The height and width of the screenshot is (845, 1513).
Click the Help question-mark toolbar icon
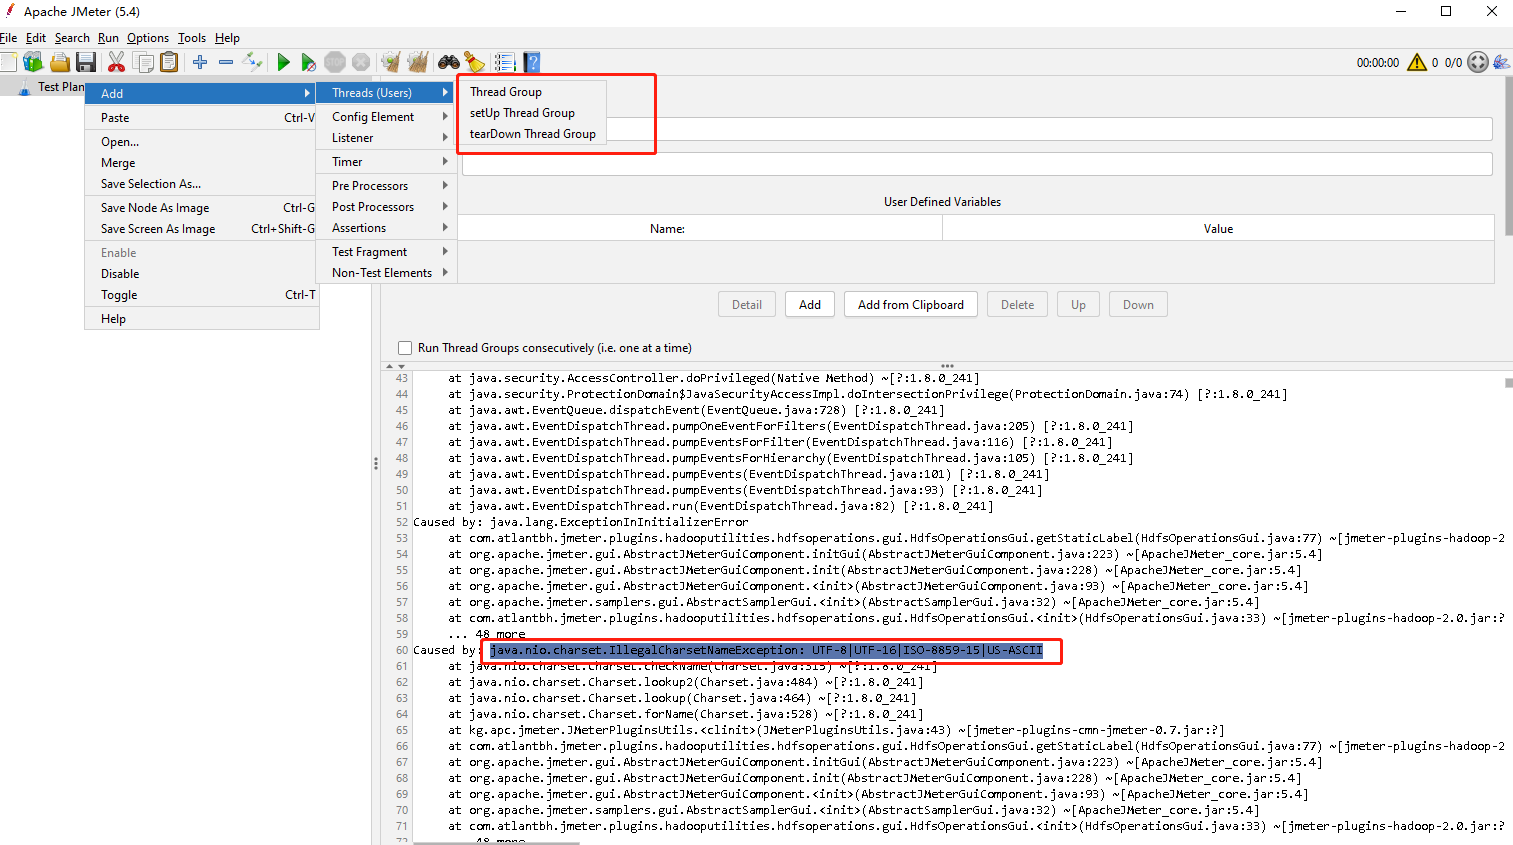pyautogui.click(x=532, y=62)
